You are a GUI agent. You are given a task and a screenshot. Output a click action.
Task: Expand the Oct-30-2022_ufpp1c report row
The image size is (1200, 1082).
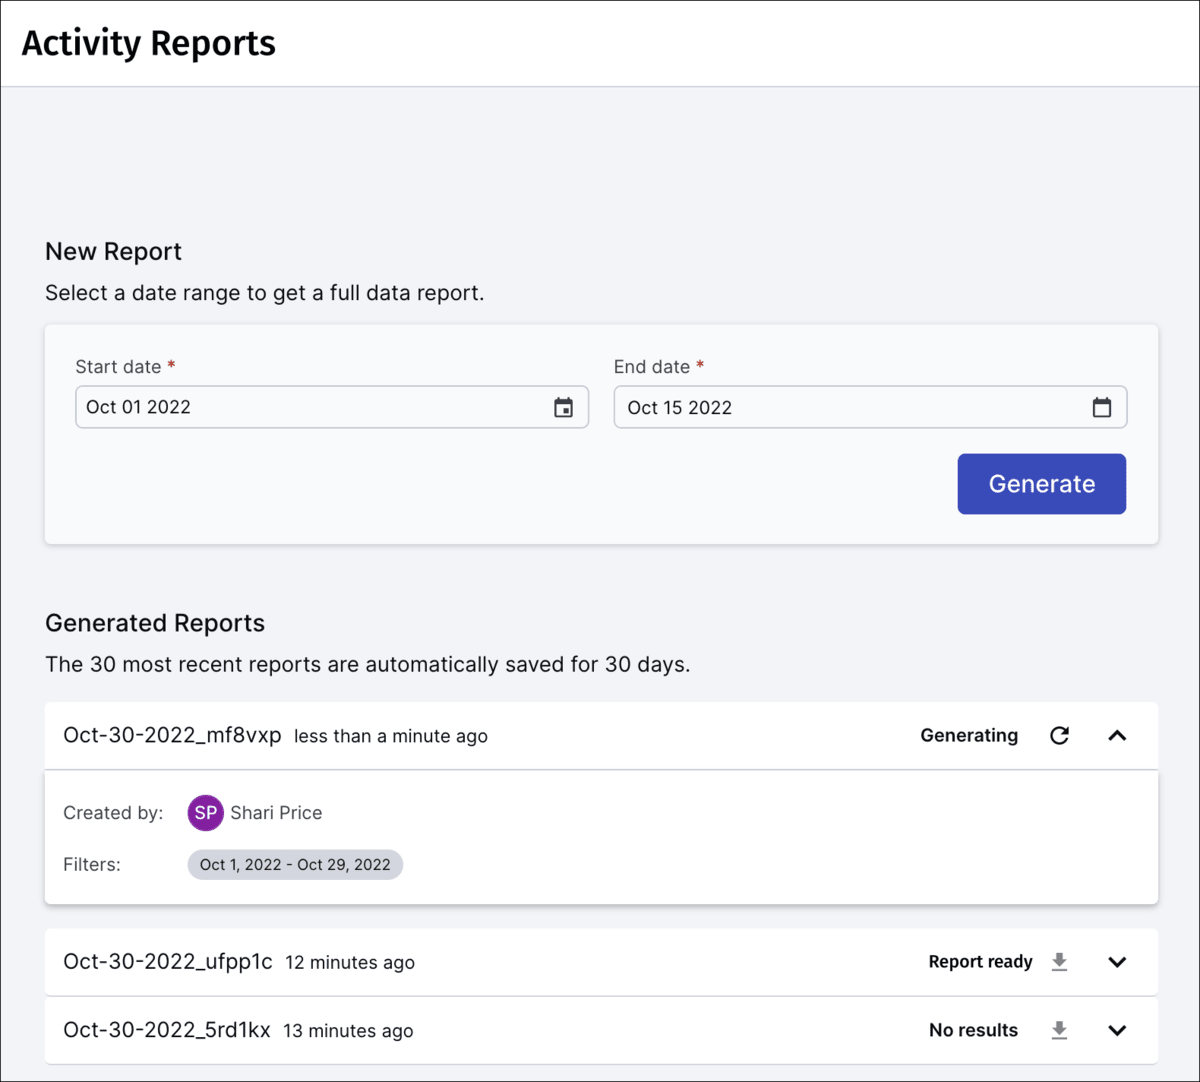tap(1118, 962)
